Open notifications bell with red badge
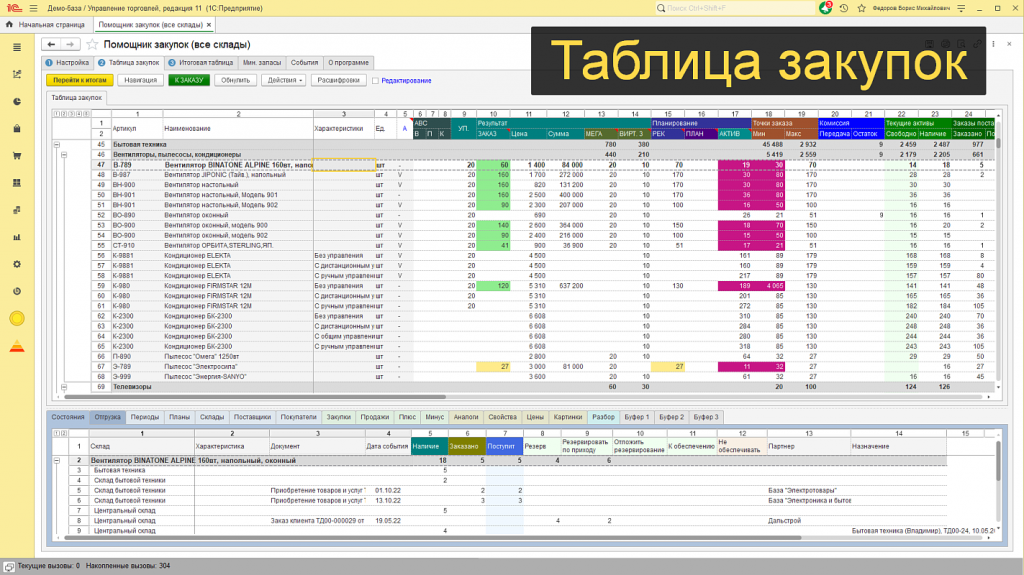 [x=825, y=8]
